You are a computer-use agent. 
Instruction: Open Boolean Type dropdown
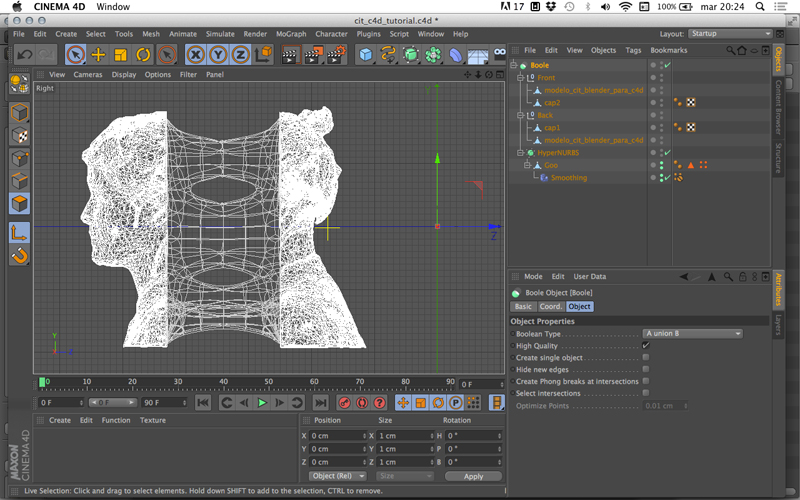click(x=692, y=333)
